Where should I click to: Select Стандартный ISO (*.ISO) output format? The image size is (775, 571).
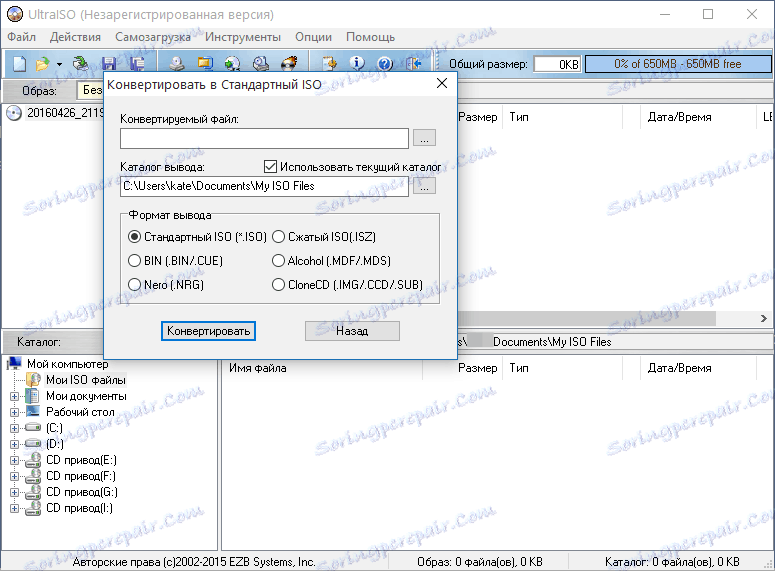point(134,237)
